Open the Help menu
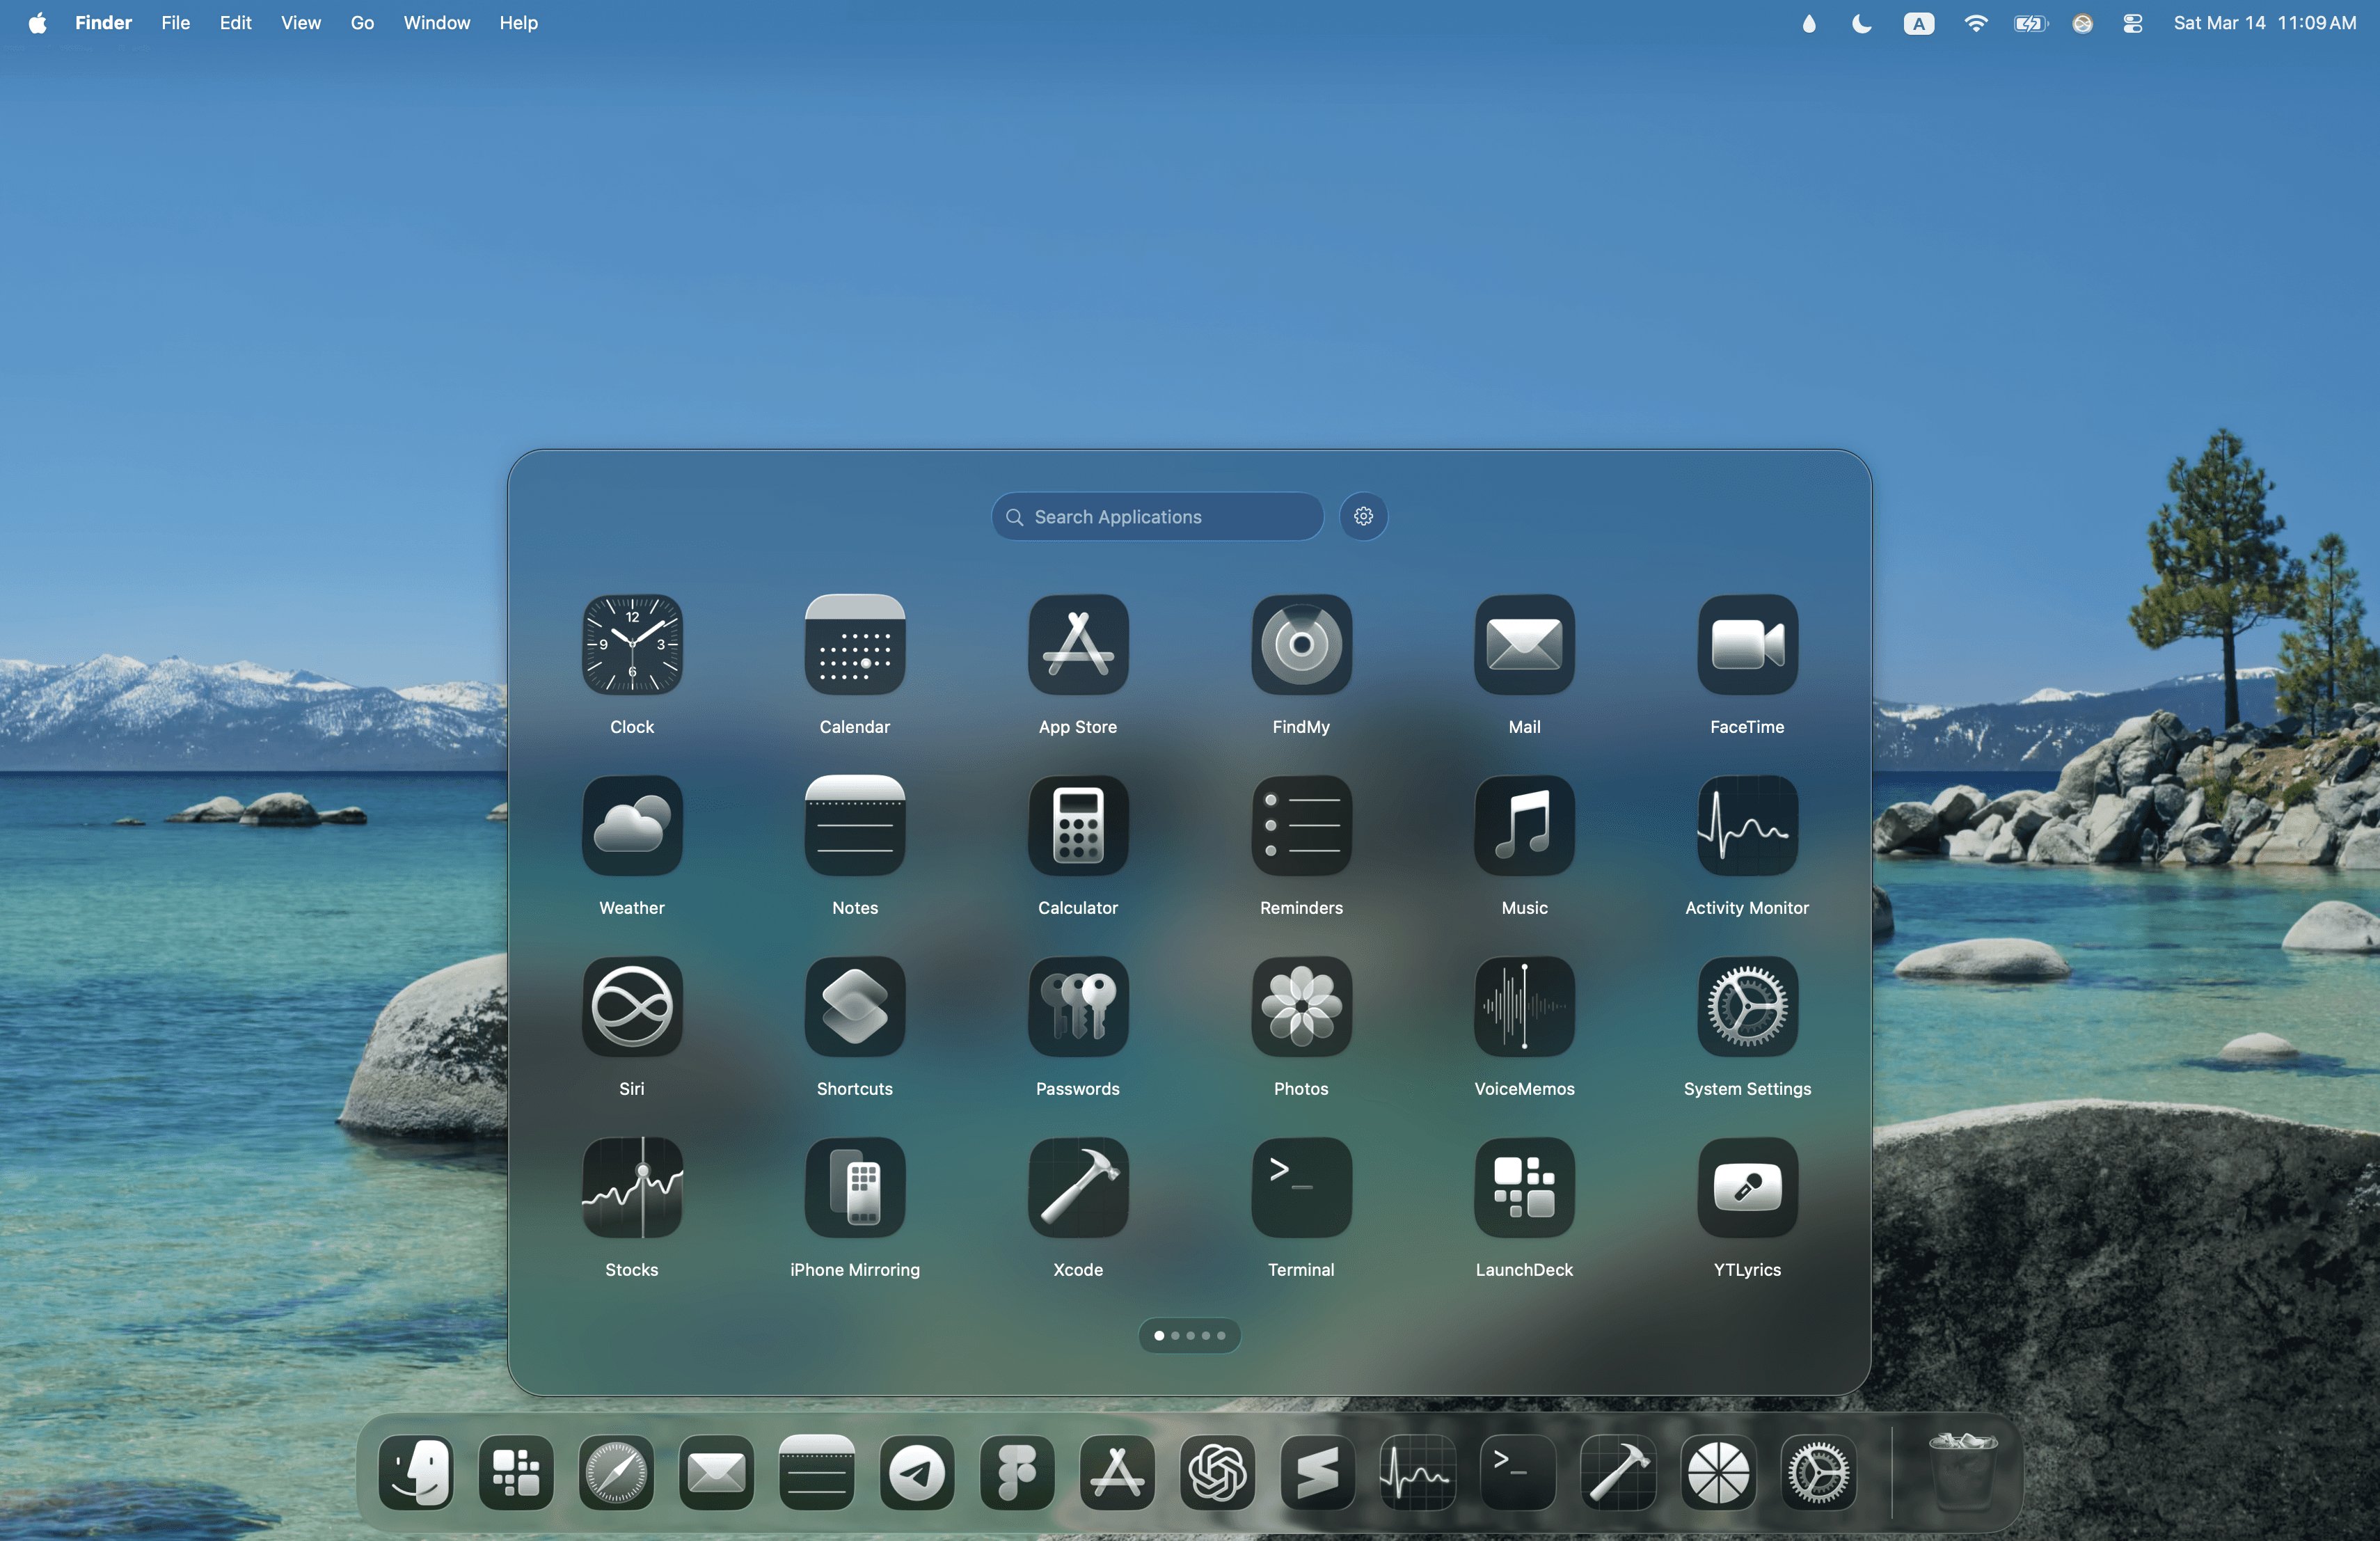The height and width of the screenshot is (1541, 2380). pos(518,23)
